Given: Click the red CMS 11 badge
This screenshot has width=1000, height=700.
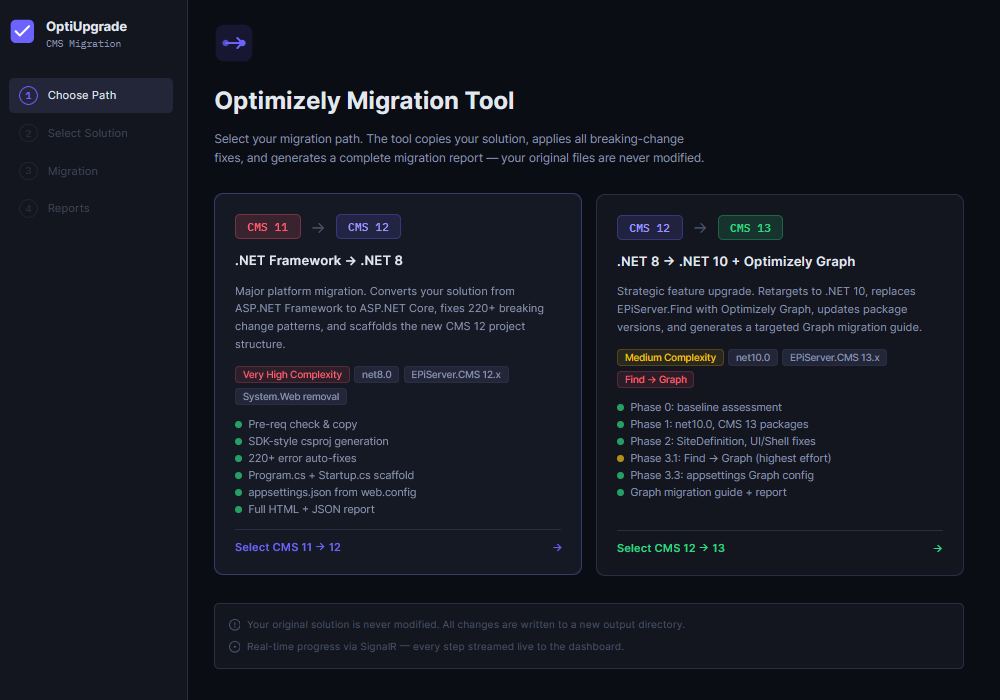Looking at the screenshot, I should (x=267, y=226).
